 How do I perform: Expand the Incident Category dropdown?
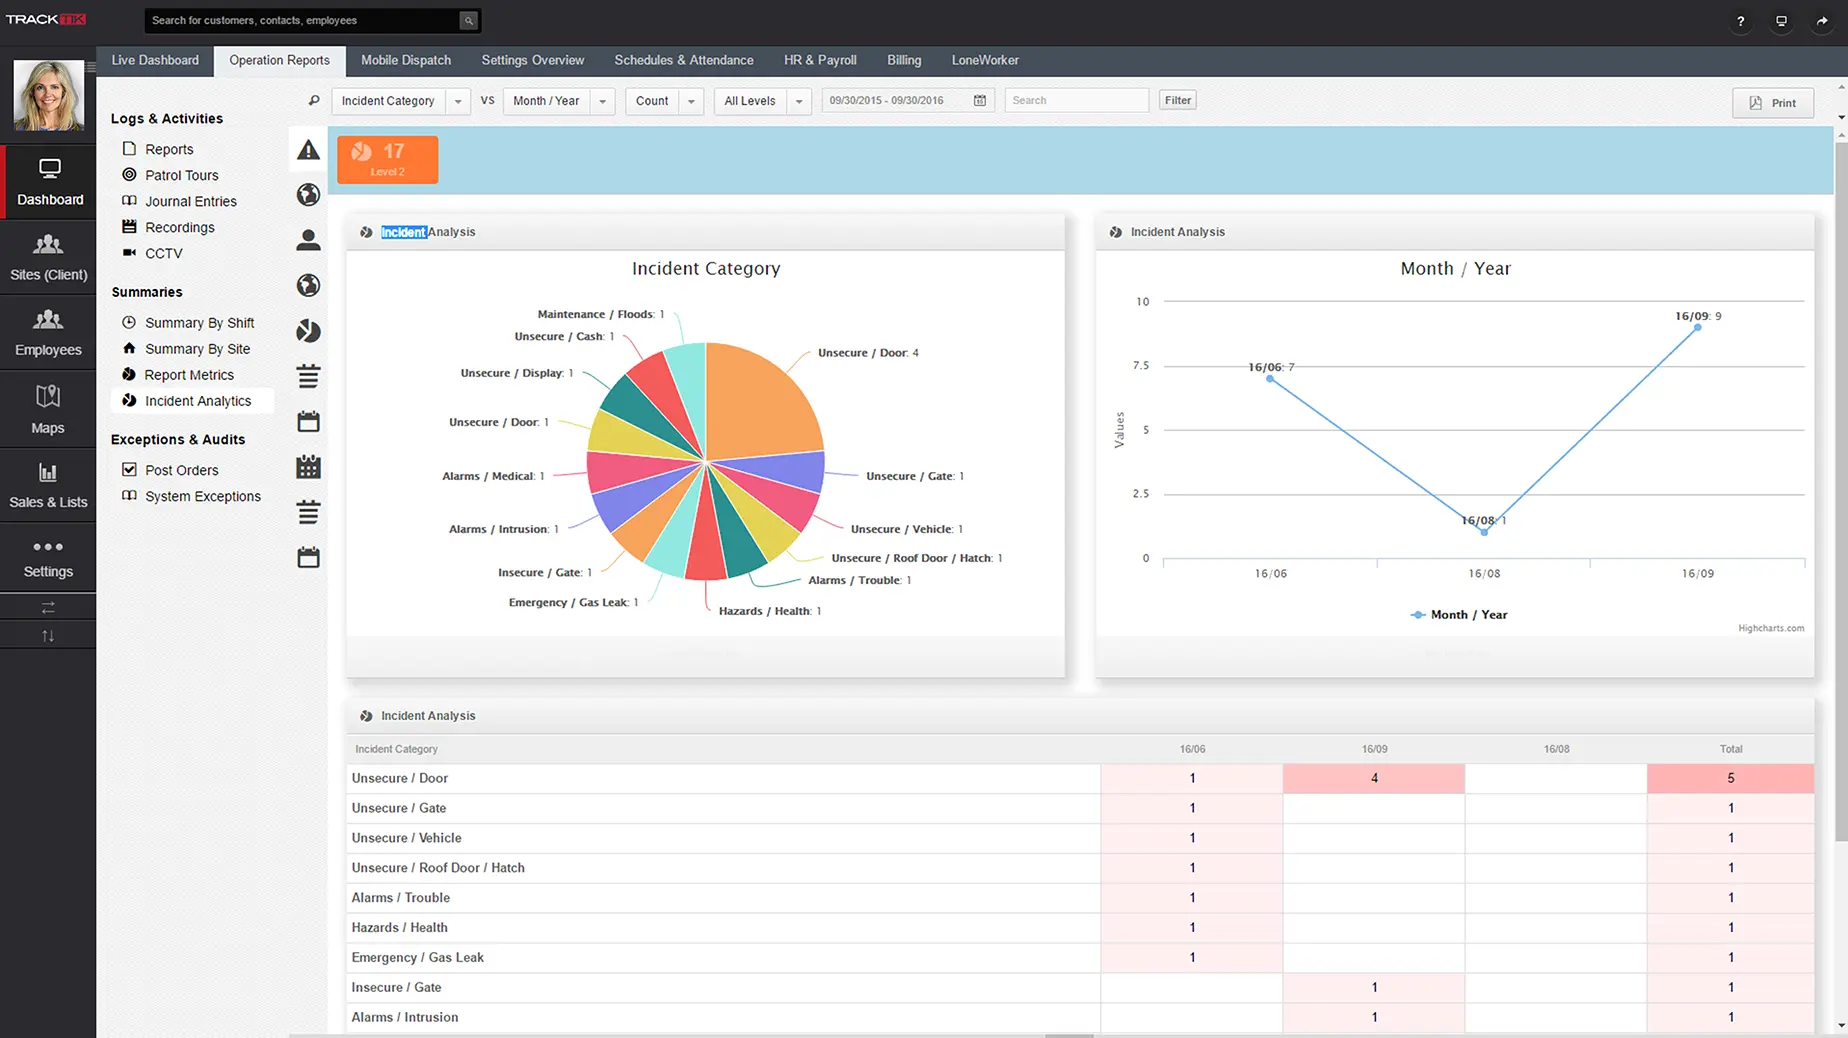pyautogui.click(x=458, y=101)
